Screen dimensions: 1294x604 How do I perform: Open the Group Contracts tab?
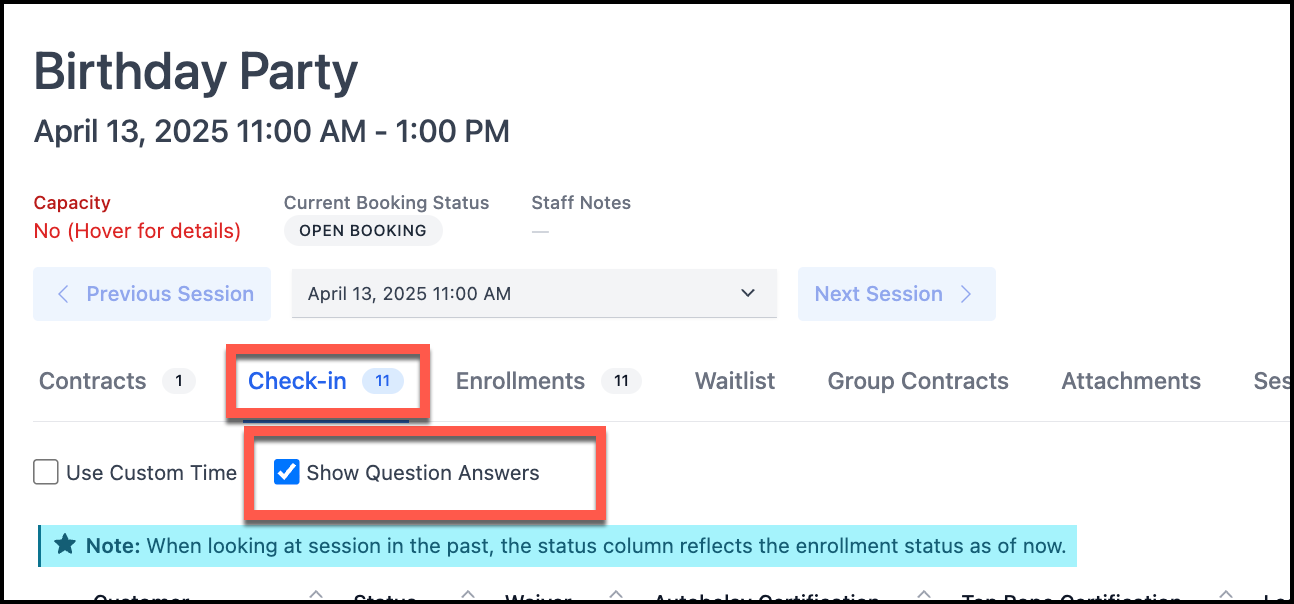[918, 381]
